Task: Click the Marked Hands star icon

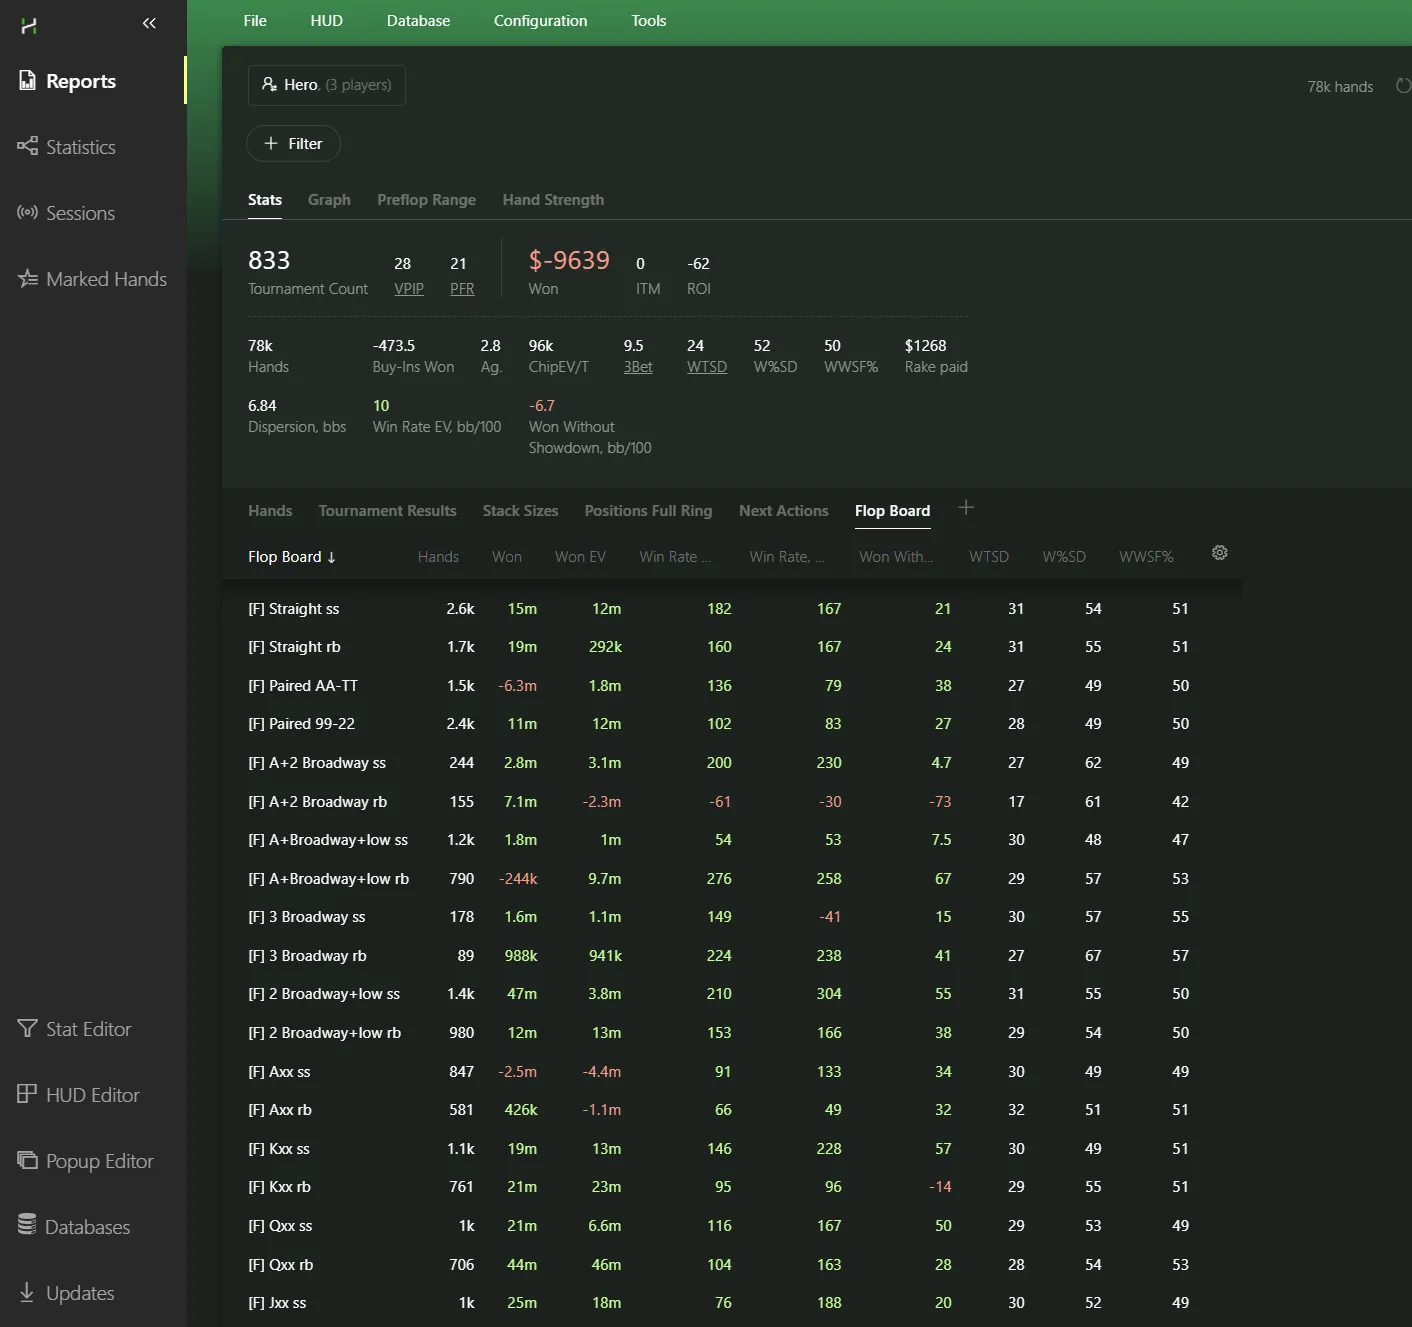Action: [x=27, y=278]
